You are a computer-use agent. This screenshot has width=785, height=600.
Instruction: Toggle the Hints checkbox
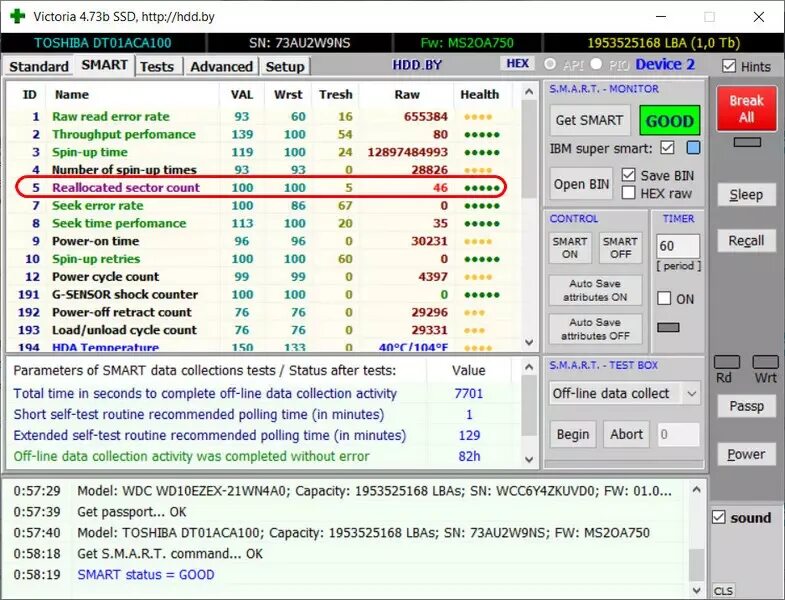(x=729, y=66)
